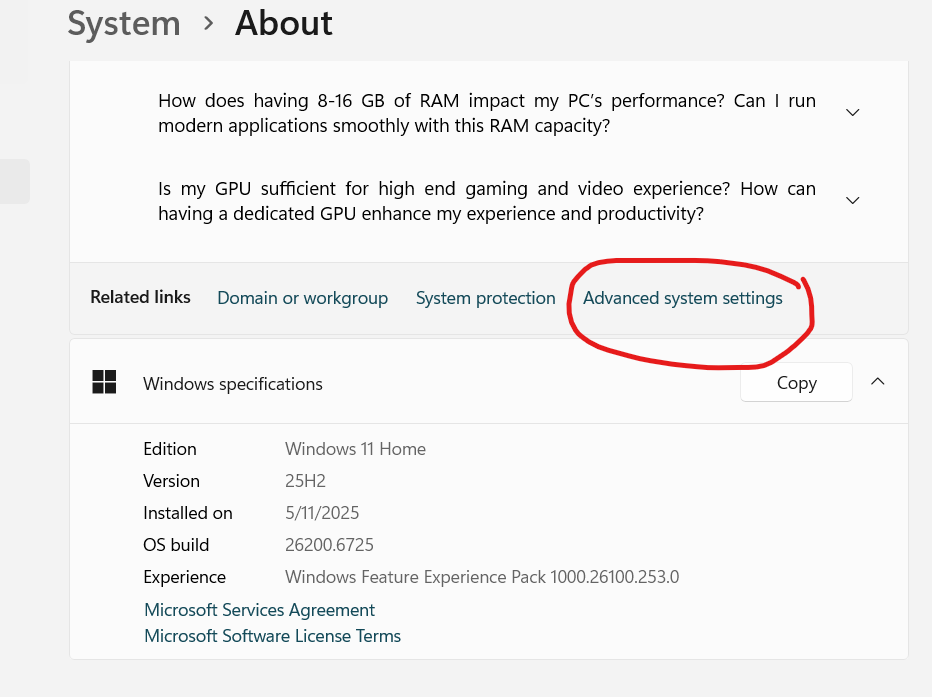The width and height of the screenshot is (932, 697).
Task: Click the About breadcrumb label
Action: (x=283, y=23)
